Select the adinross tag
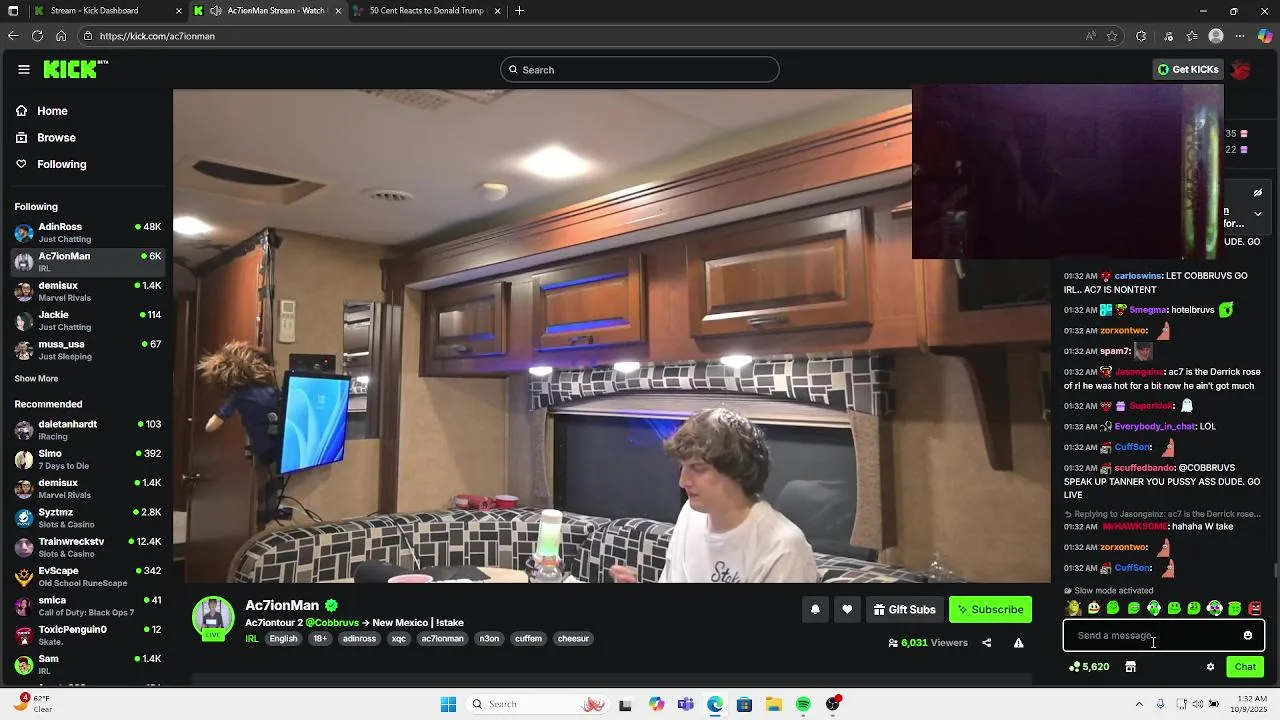The width and height of the screenshot is (1280, 720). [359, 639]
